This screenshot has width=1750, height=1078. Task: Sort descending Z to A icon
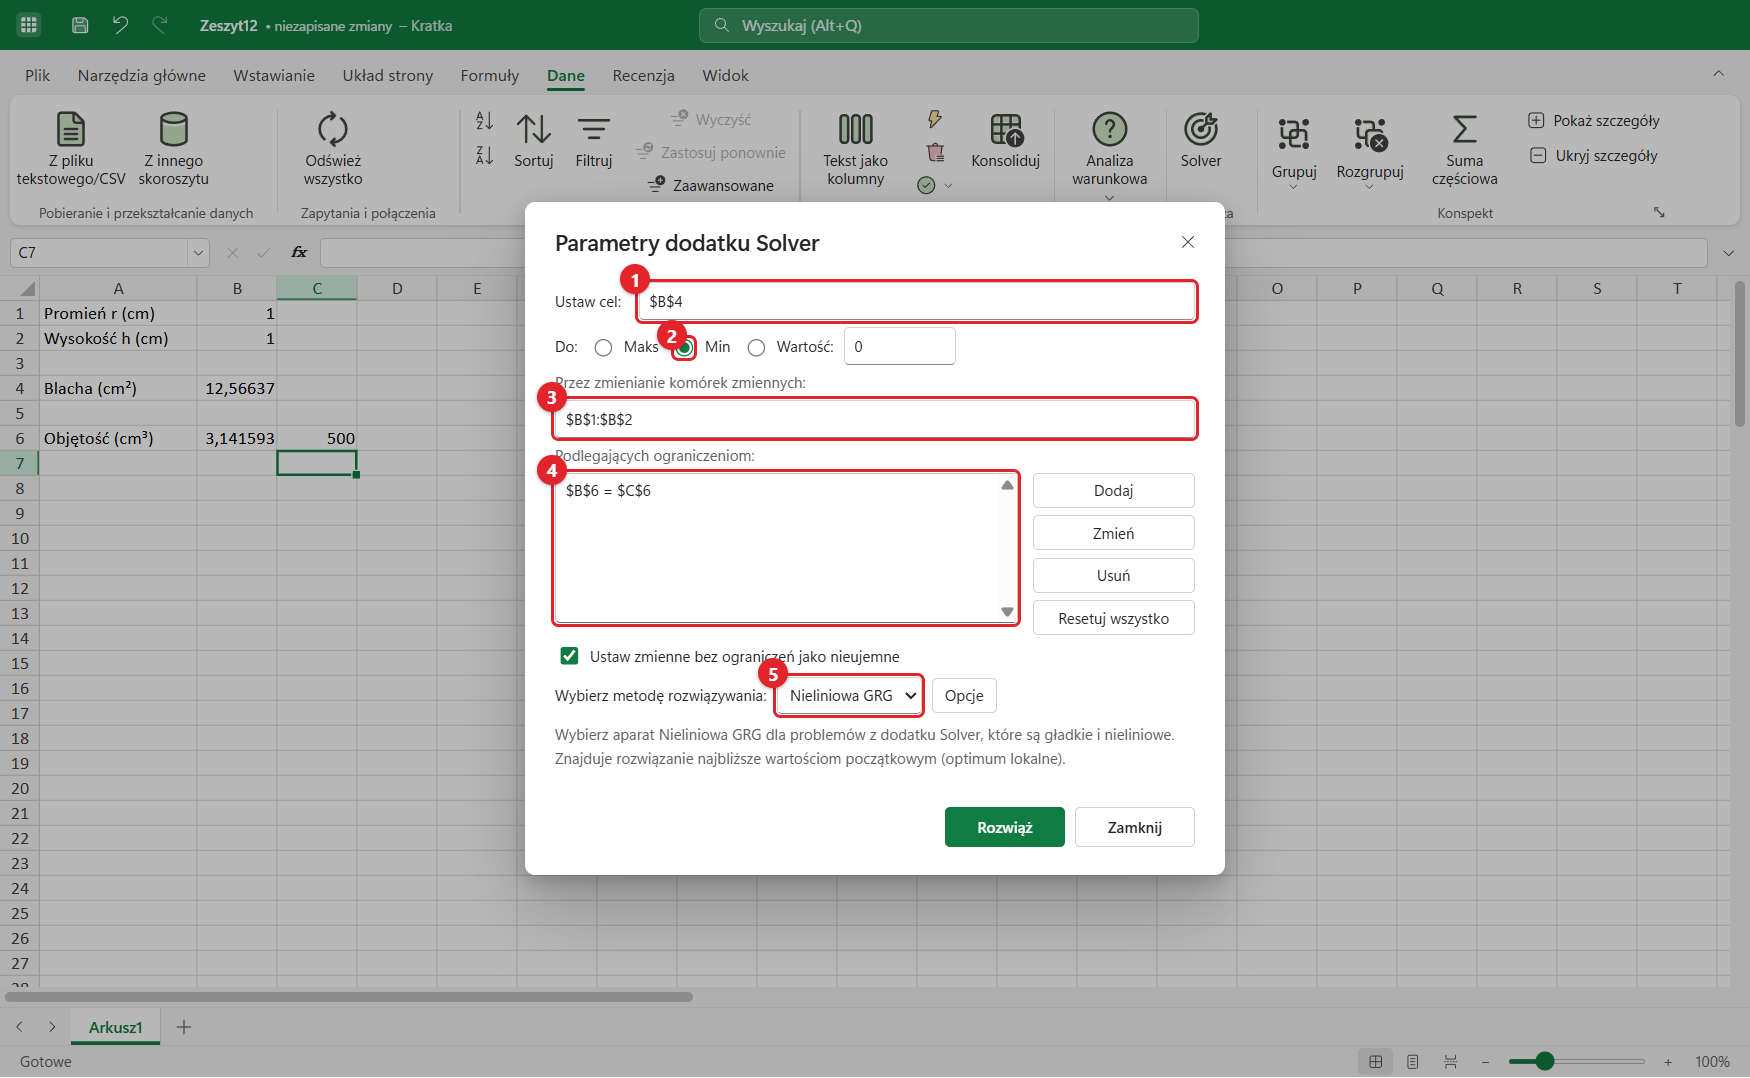tap(485, 155)
